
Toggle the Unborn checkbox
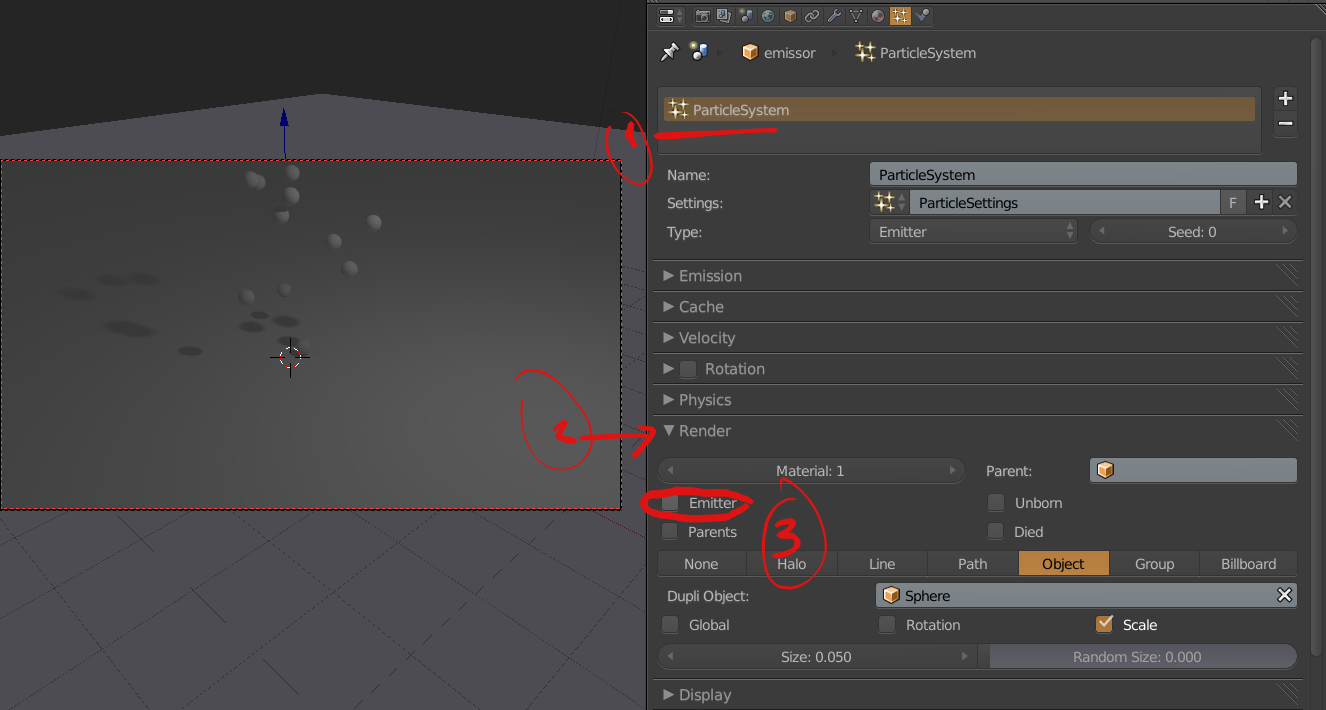(996, 503)
